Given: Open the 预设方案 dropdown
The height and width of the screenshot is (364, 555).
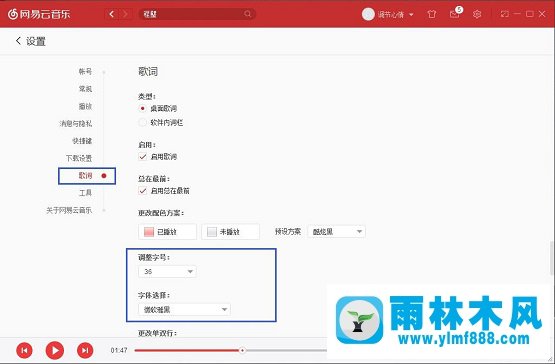Looking at the screenshot, I should 337,232.
